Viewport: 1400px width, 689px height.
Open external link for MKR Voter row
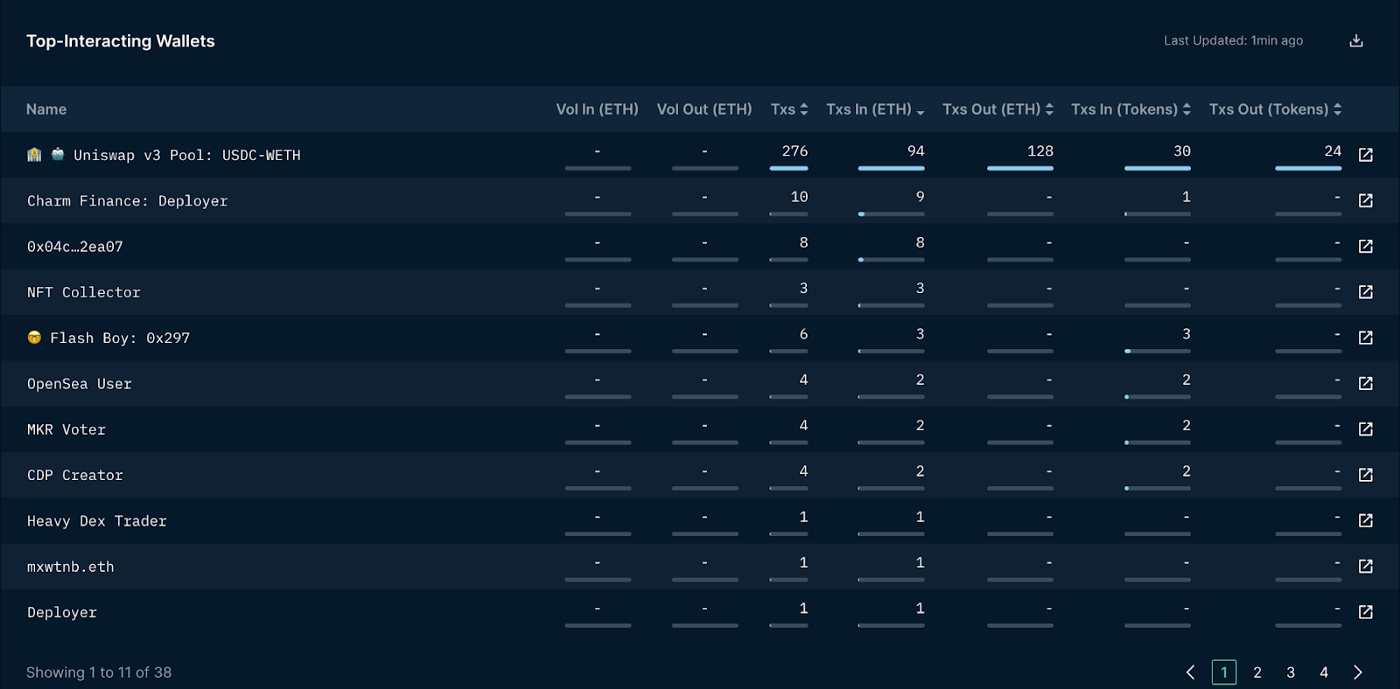pos(1365,429)
